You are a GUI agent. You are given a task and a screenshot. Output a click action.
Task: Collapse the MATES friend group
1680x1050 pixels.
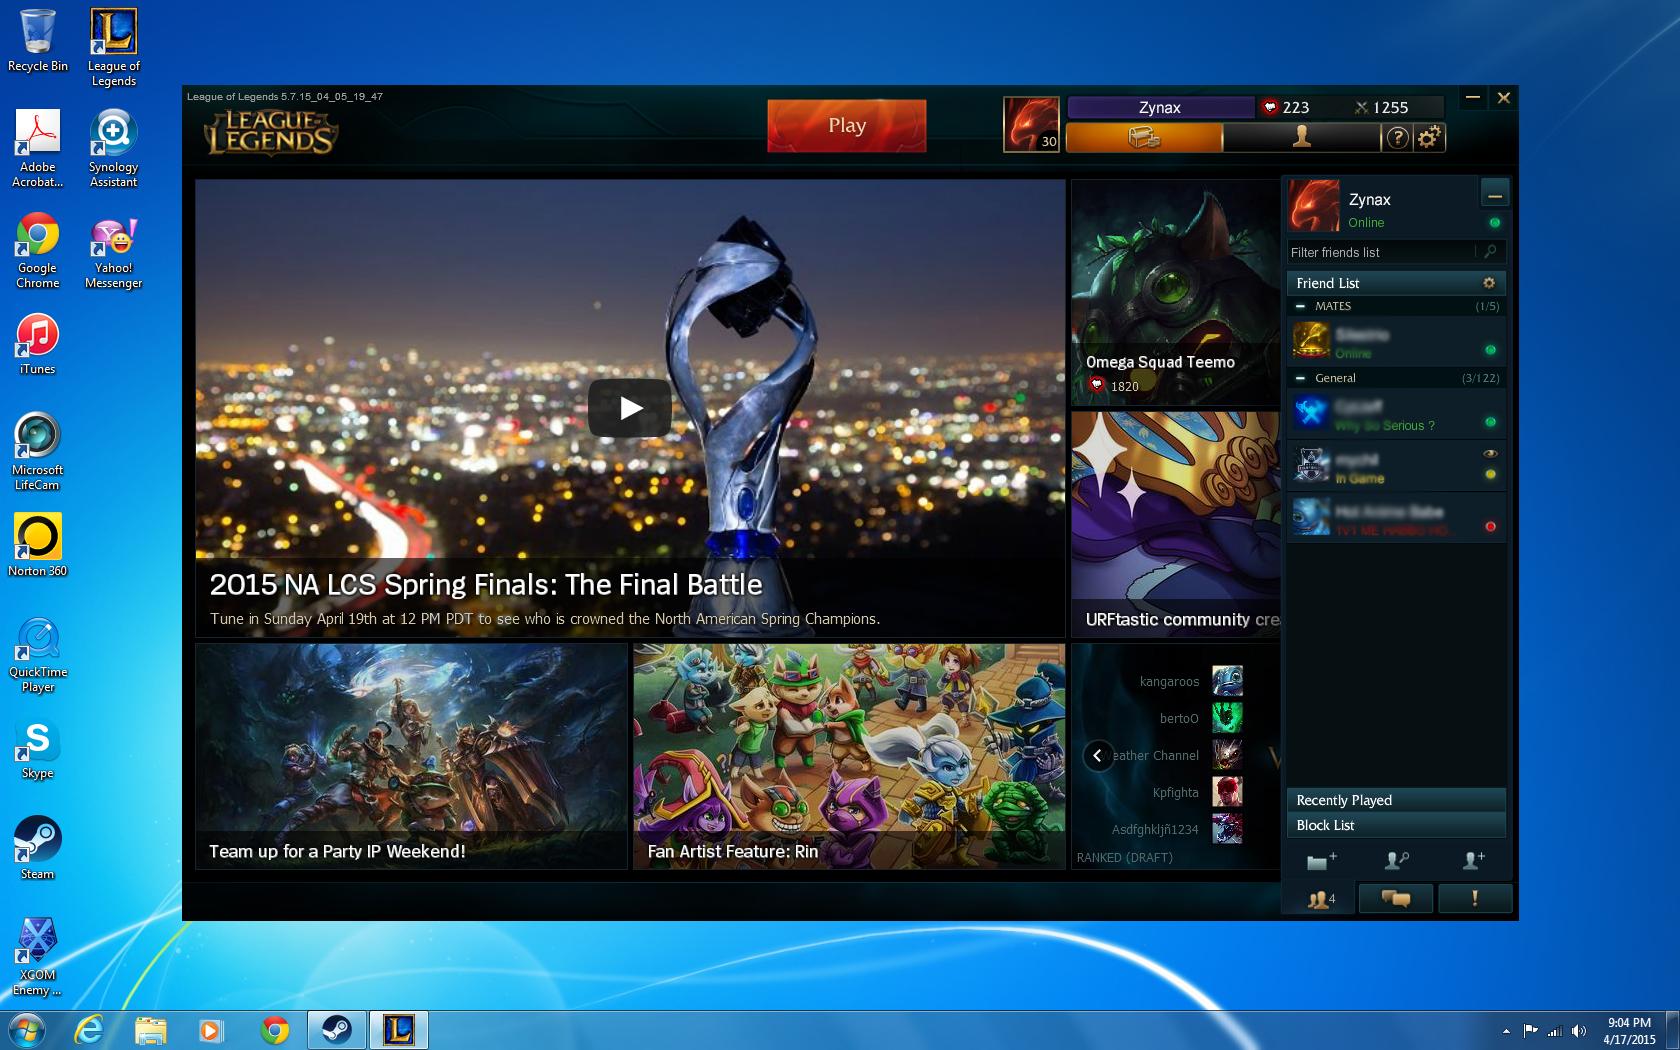pyautogui.click(x=1300, y=306)
